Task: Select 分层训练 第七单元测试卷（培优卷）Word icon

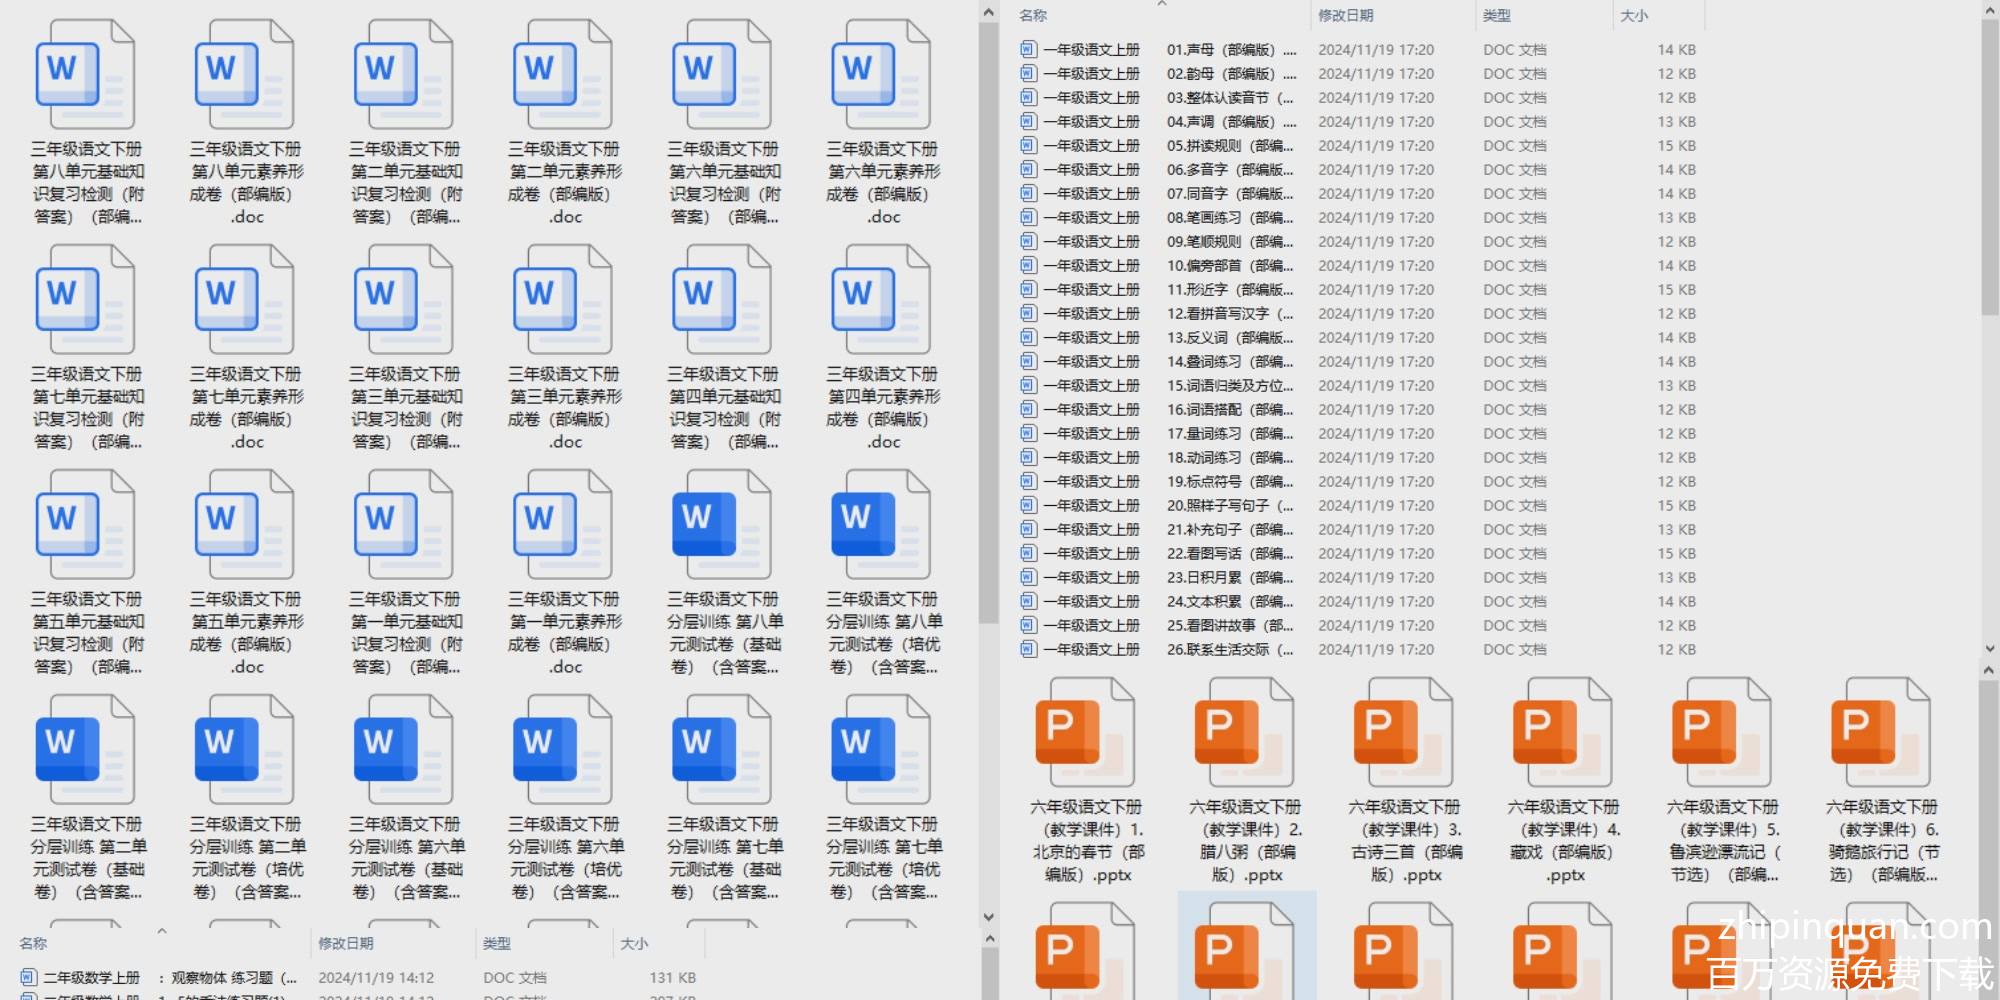Action: (x=880, y=749)
